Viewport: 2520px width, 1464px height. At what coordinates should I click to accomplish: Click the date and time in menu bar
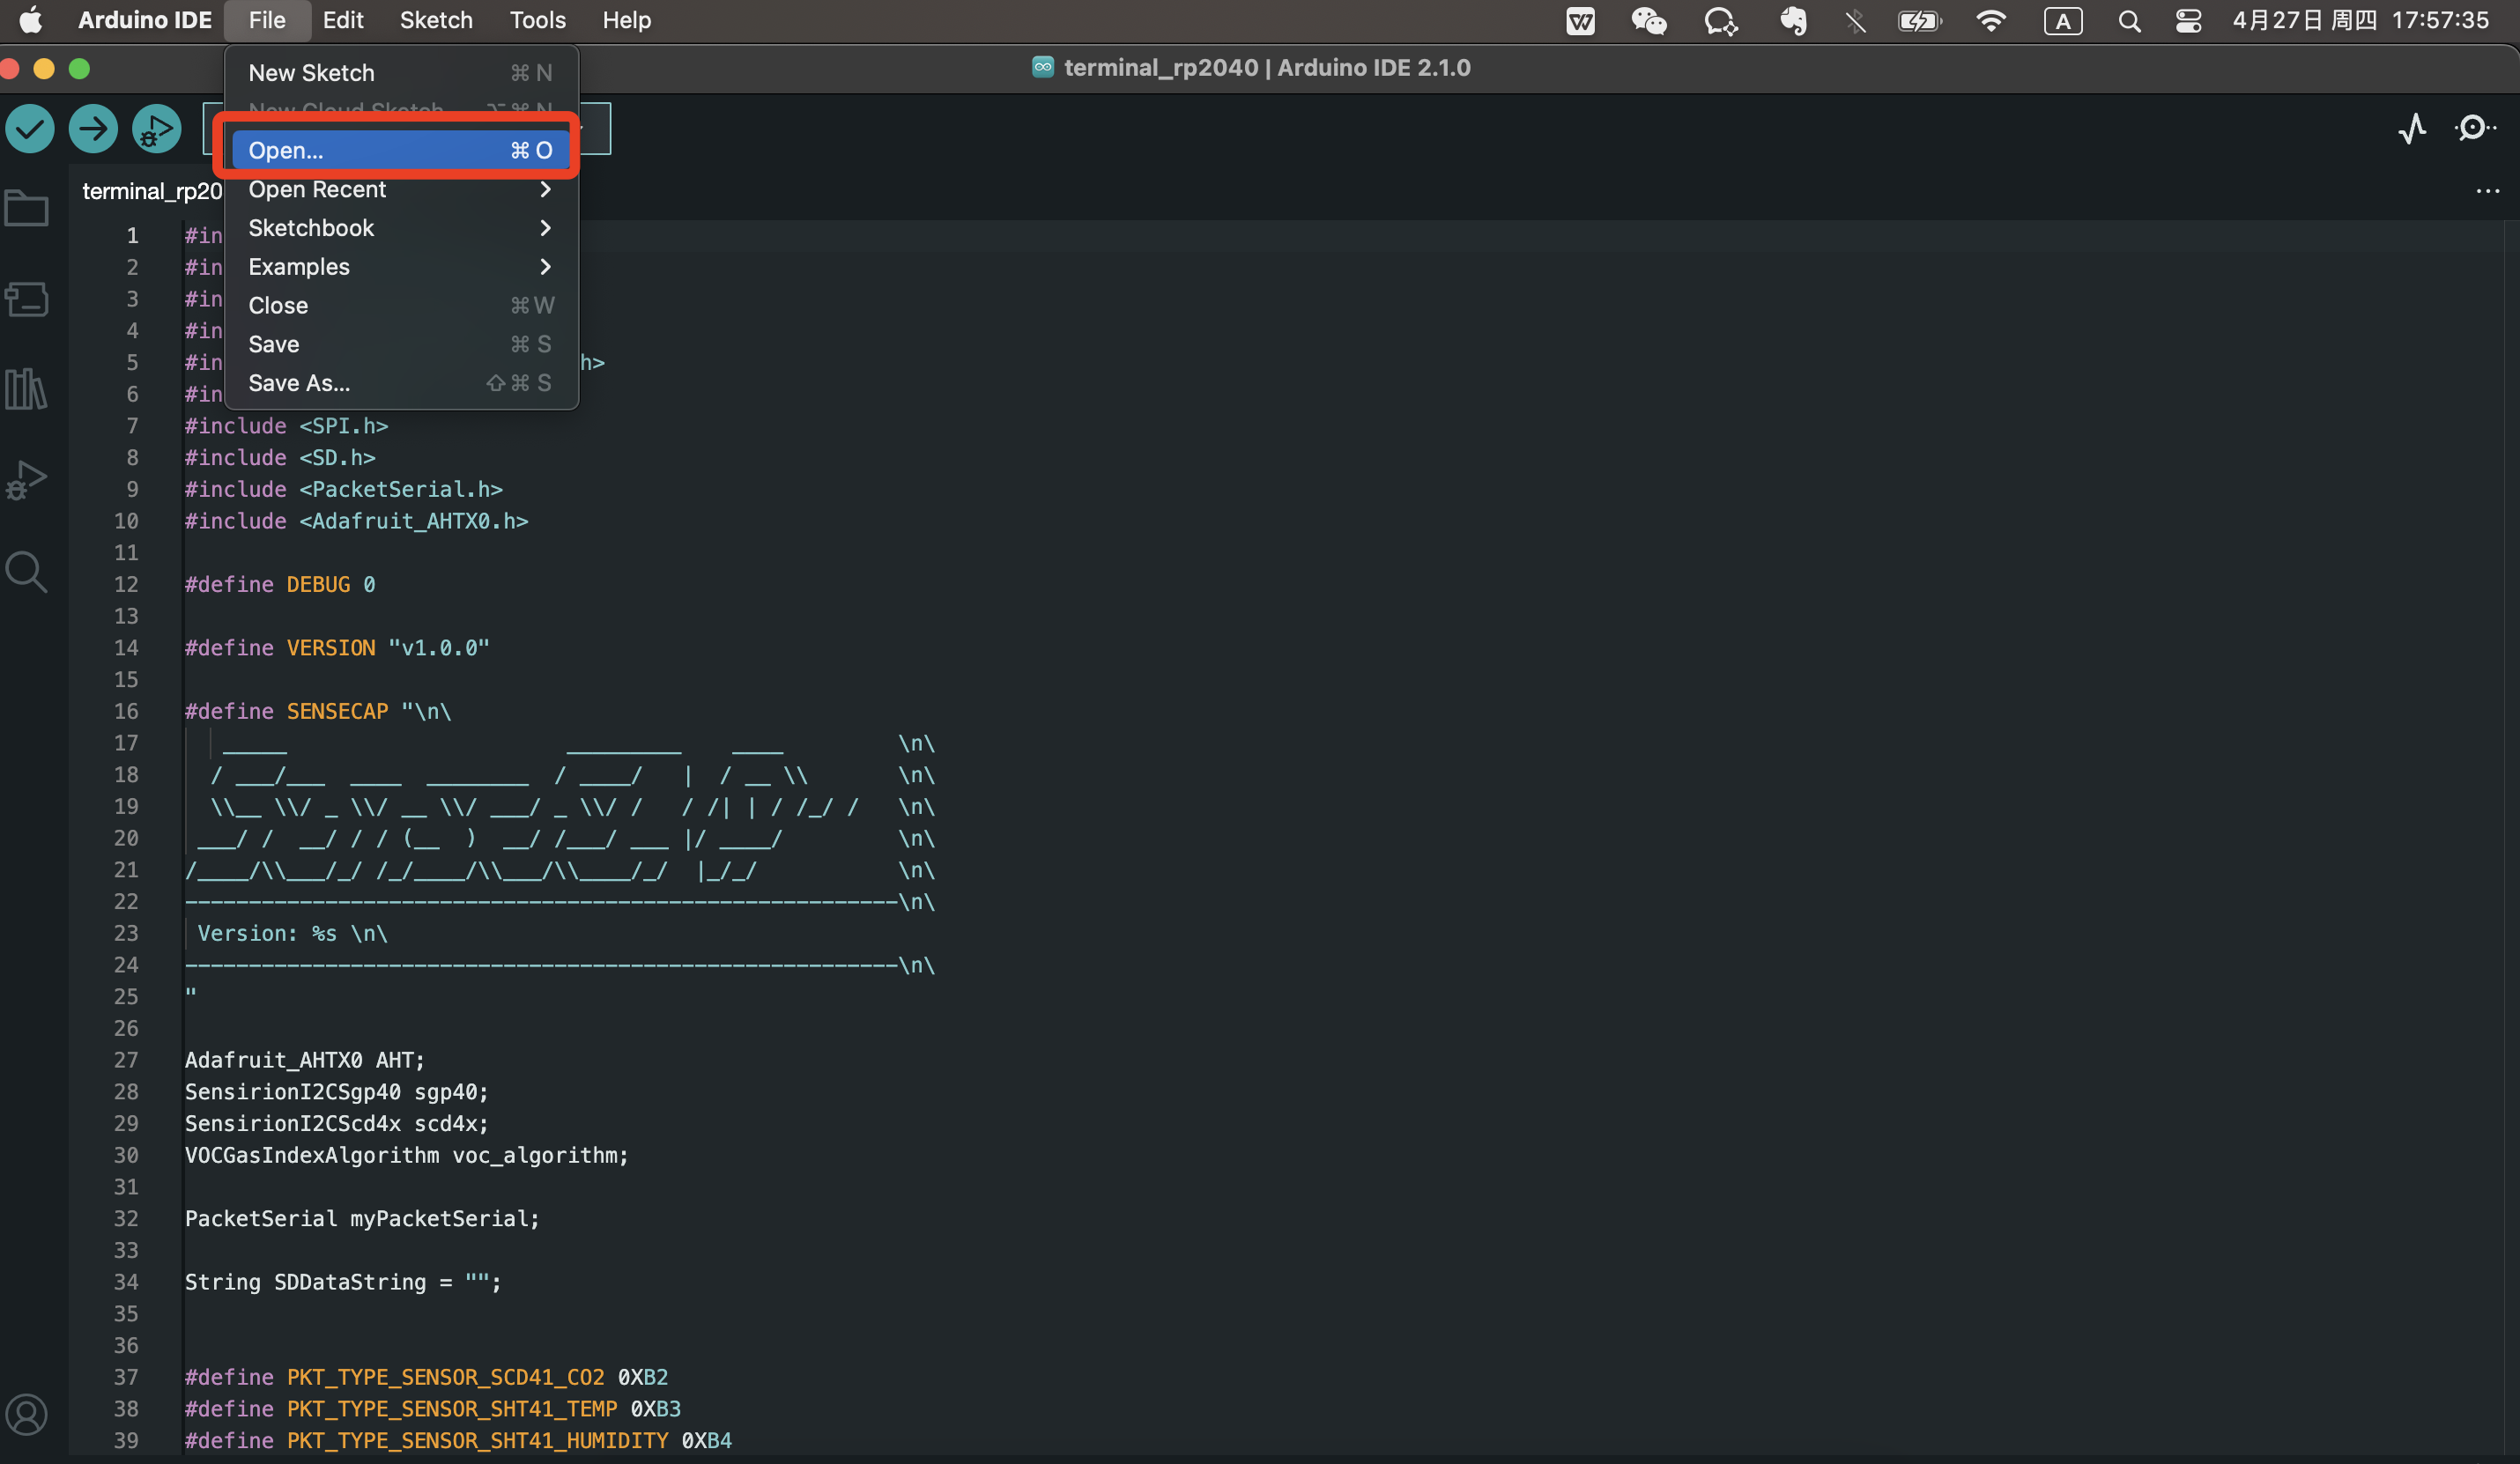tap(2360, 20)
